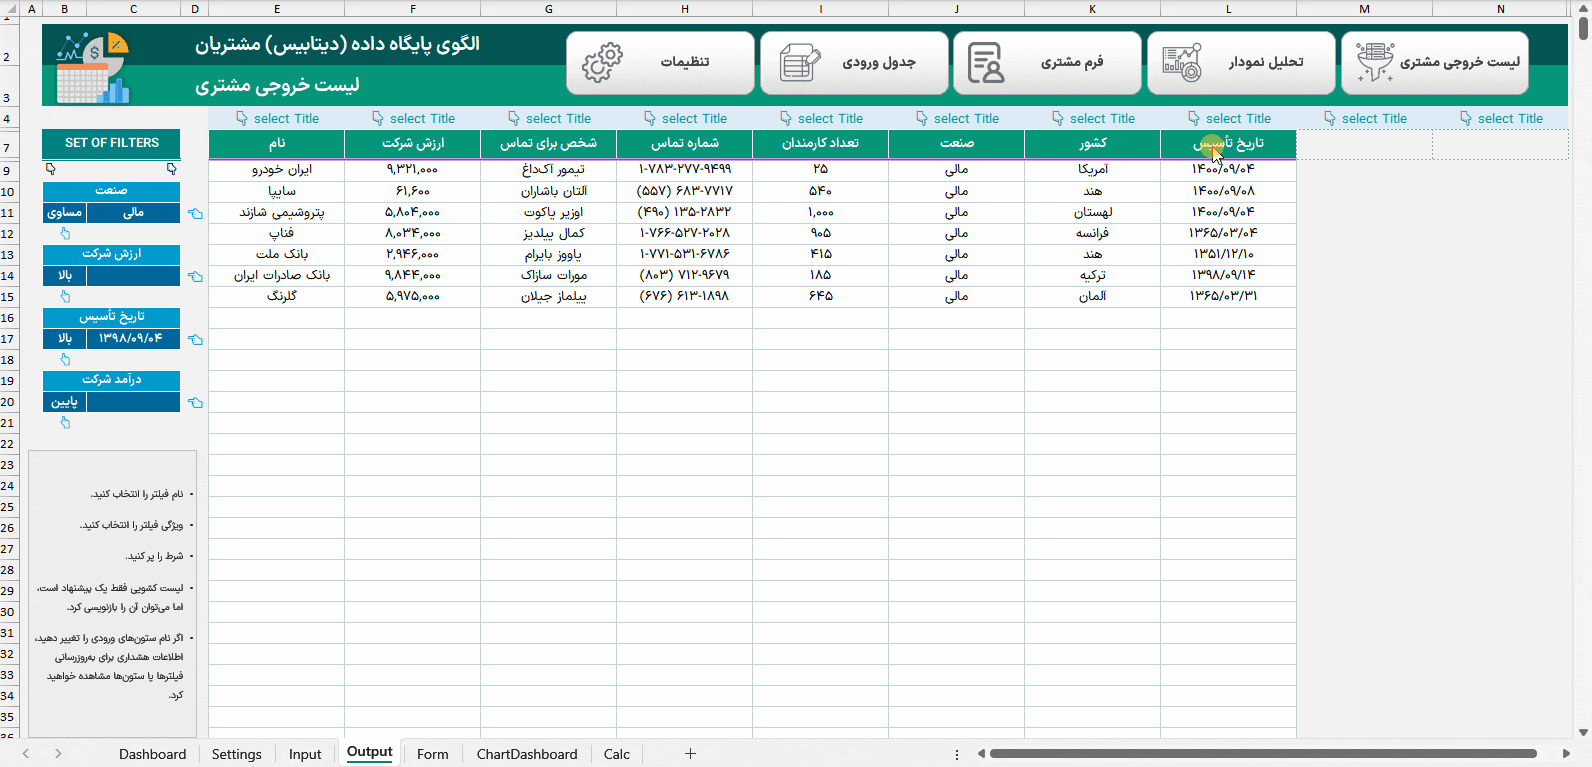This screenshot has width=1592, height=767.
Task: Click the horizontal scrollbar thumb
Action: tap(1263, 754)
